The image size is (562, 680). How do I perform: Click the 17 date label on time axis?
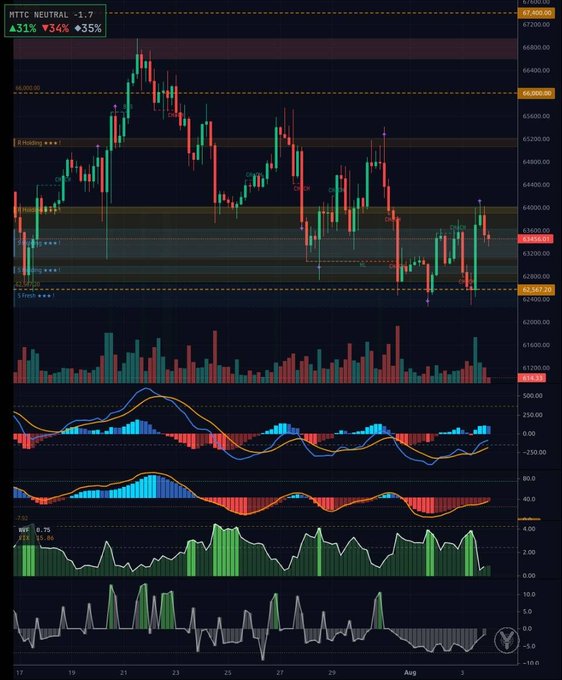click(x=19, y=673)
